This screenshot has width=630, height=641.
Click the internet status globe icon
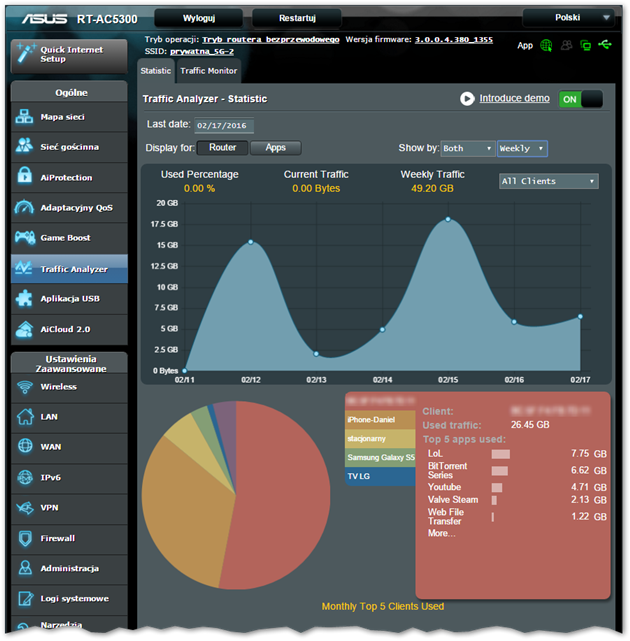546,45
